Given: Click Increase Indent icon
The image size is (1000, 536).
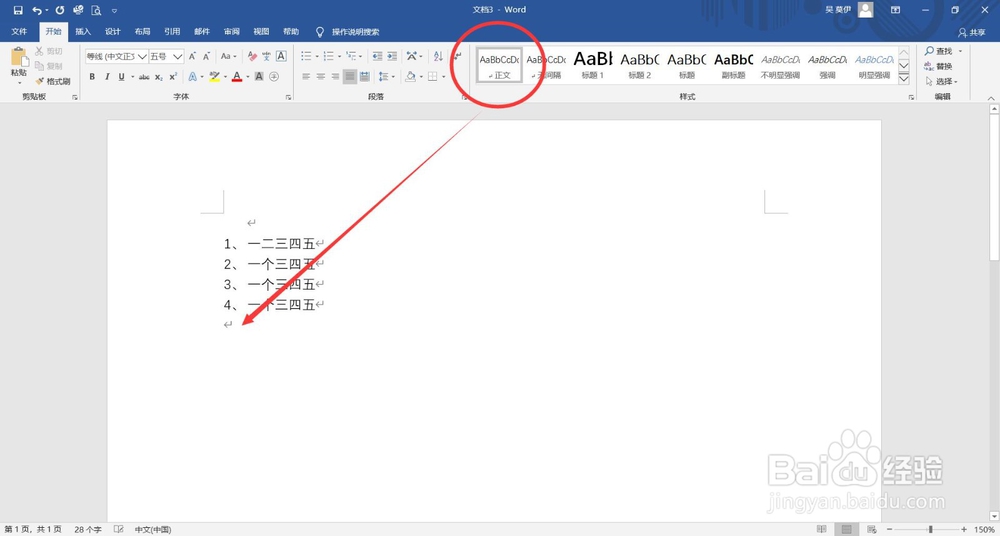Looking at the screenshot, I should coord(392,56).
